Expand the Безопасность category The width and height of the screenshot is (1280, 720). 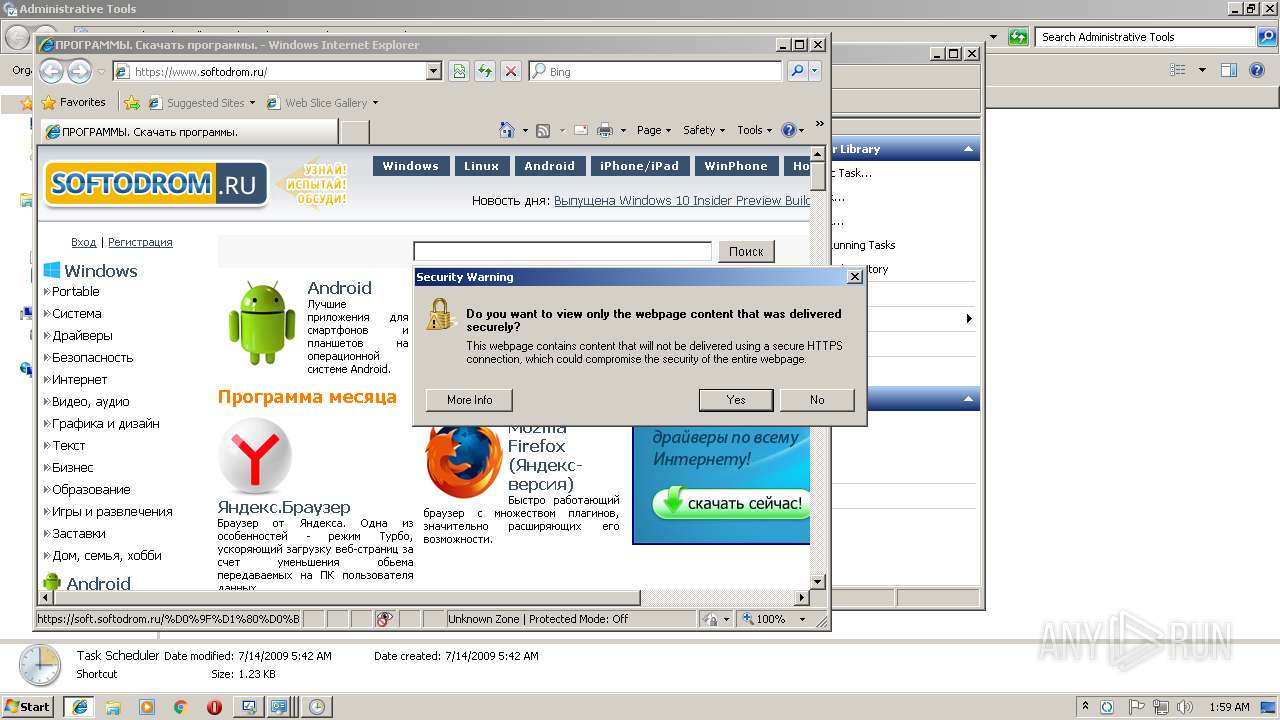(92, 357)
